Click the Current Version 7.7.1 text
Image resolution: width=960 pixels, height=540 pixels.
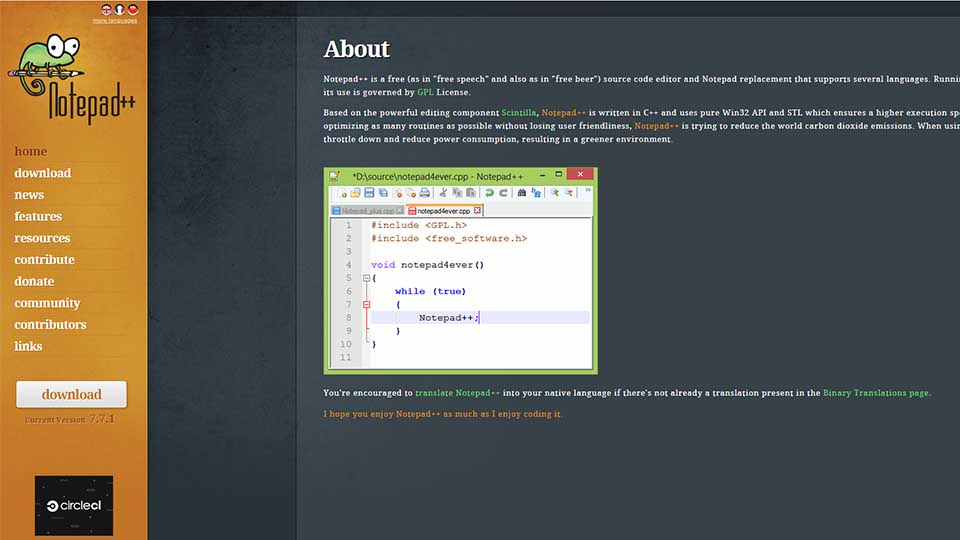pos(70,419)
